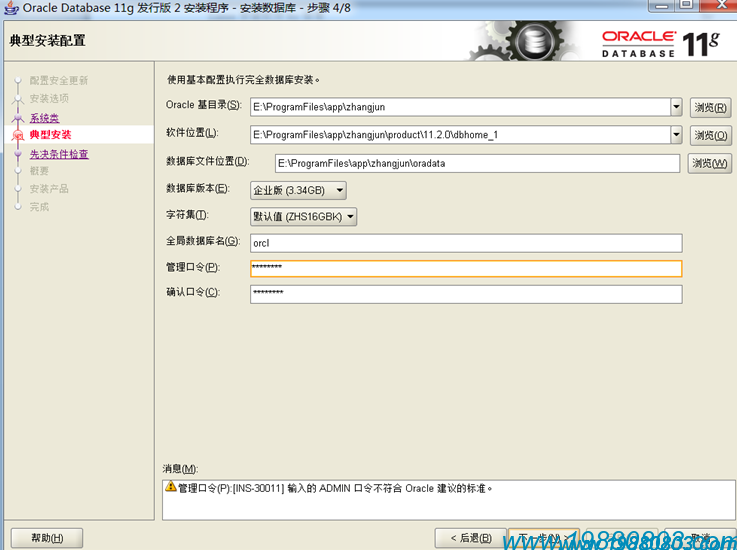This screenshot has width=737, height=550.
Task: Click the 软件位置 path field
Action: click(460, 135)
